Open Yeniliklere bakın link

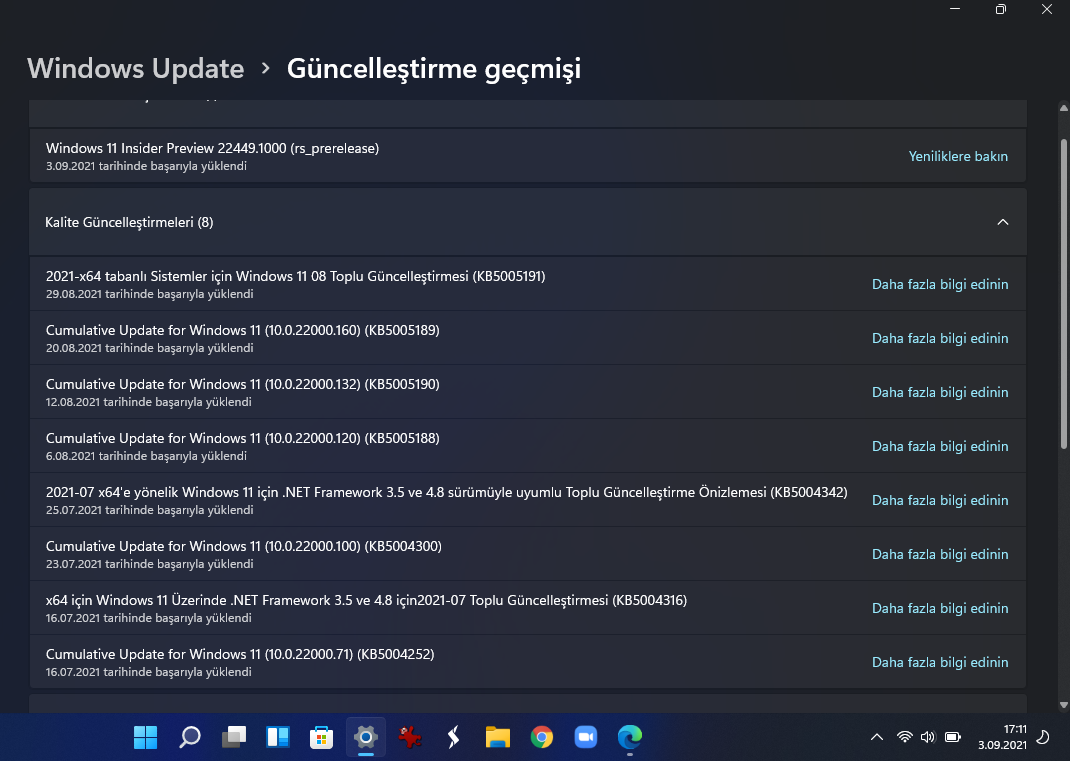958,156
